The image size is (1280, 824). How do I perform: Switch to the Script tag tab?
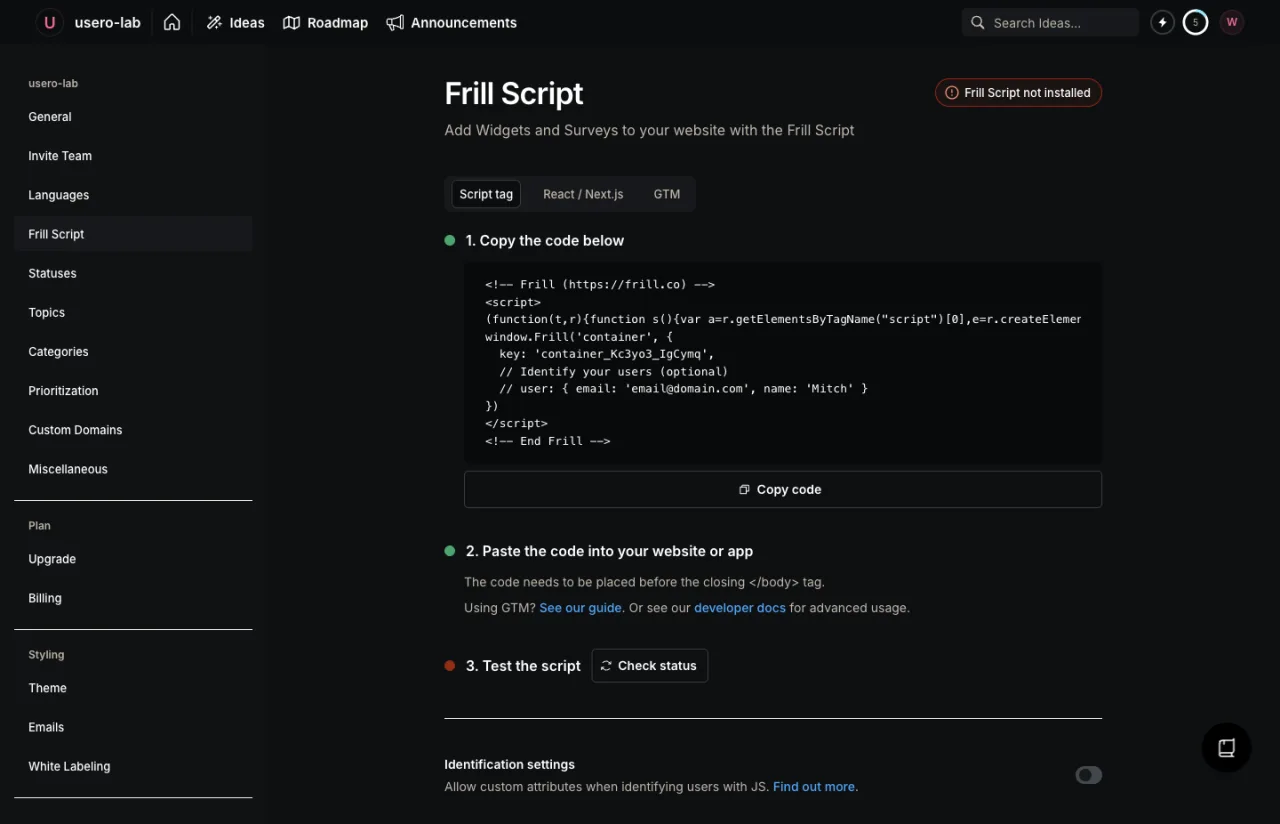tap(486, 194)
